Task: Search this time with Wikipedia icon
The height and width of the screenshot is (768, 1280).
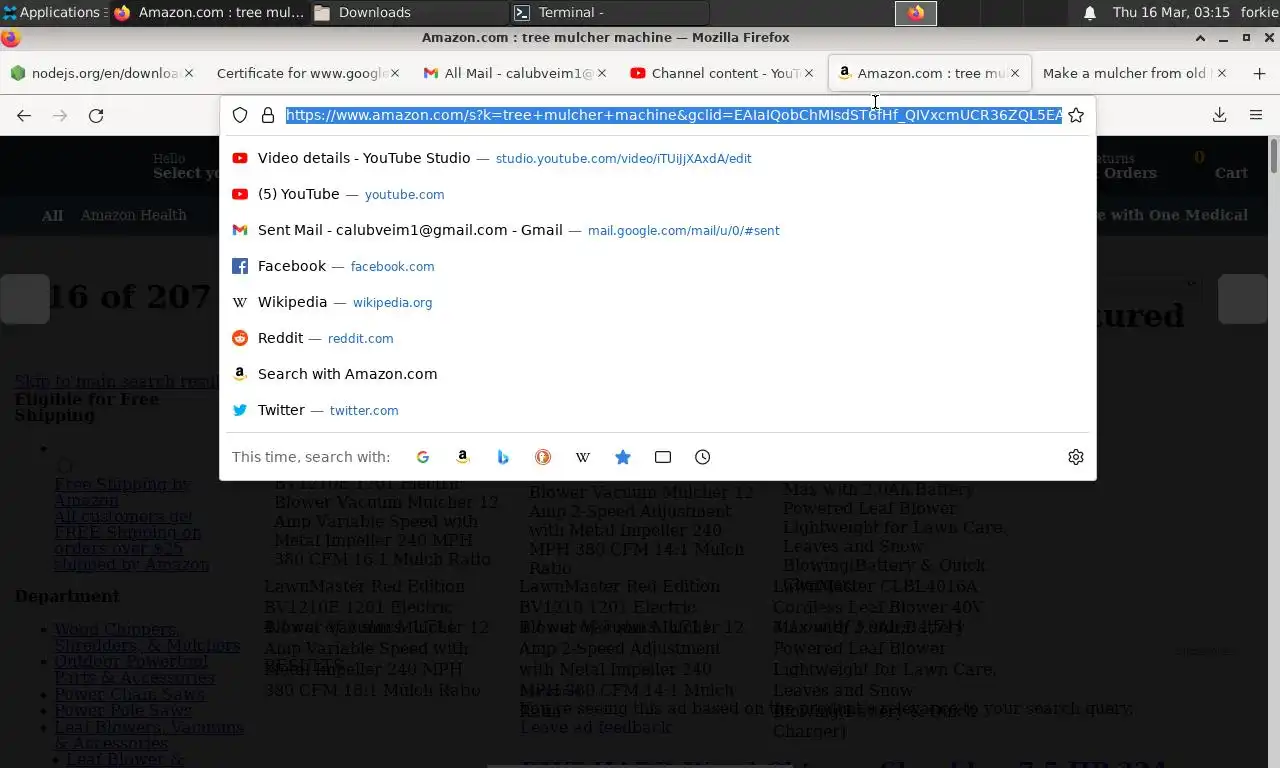Action: (583, 457)
